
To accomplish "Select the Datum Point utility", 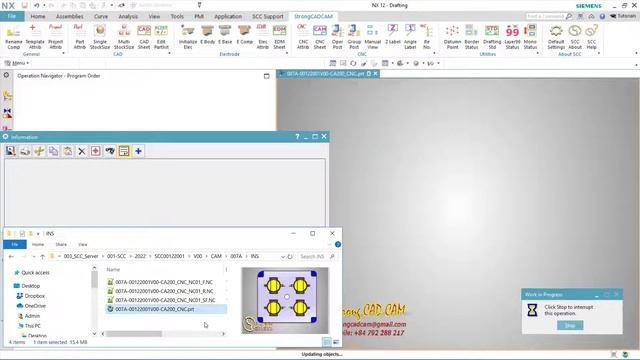I will tap(452, 37).
